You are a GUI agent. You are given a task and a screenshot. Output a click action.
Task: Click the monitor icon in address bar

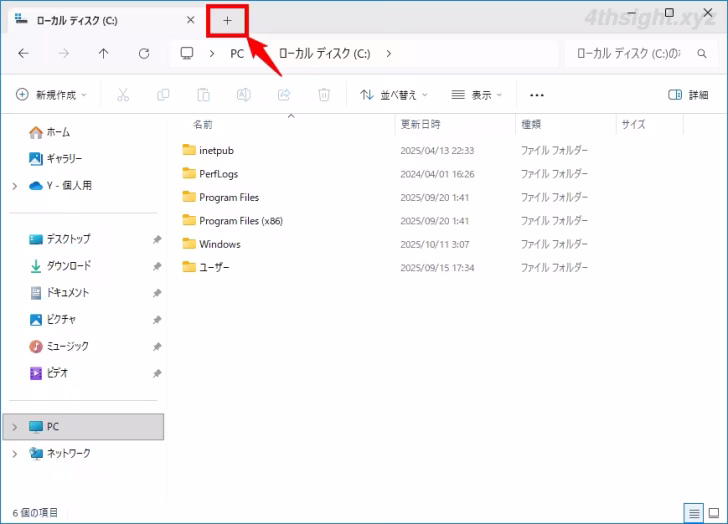click(x=187, y=53)
